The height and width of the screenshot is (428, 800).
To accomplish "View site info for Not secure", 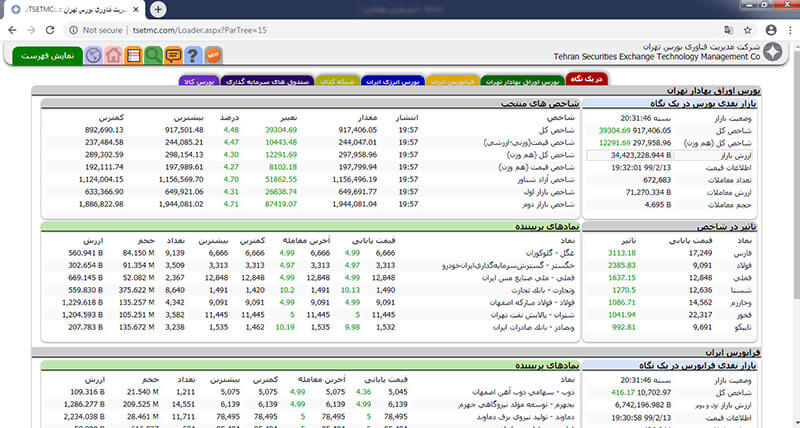I will pos(96,30).
